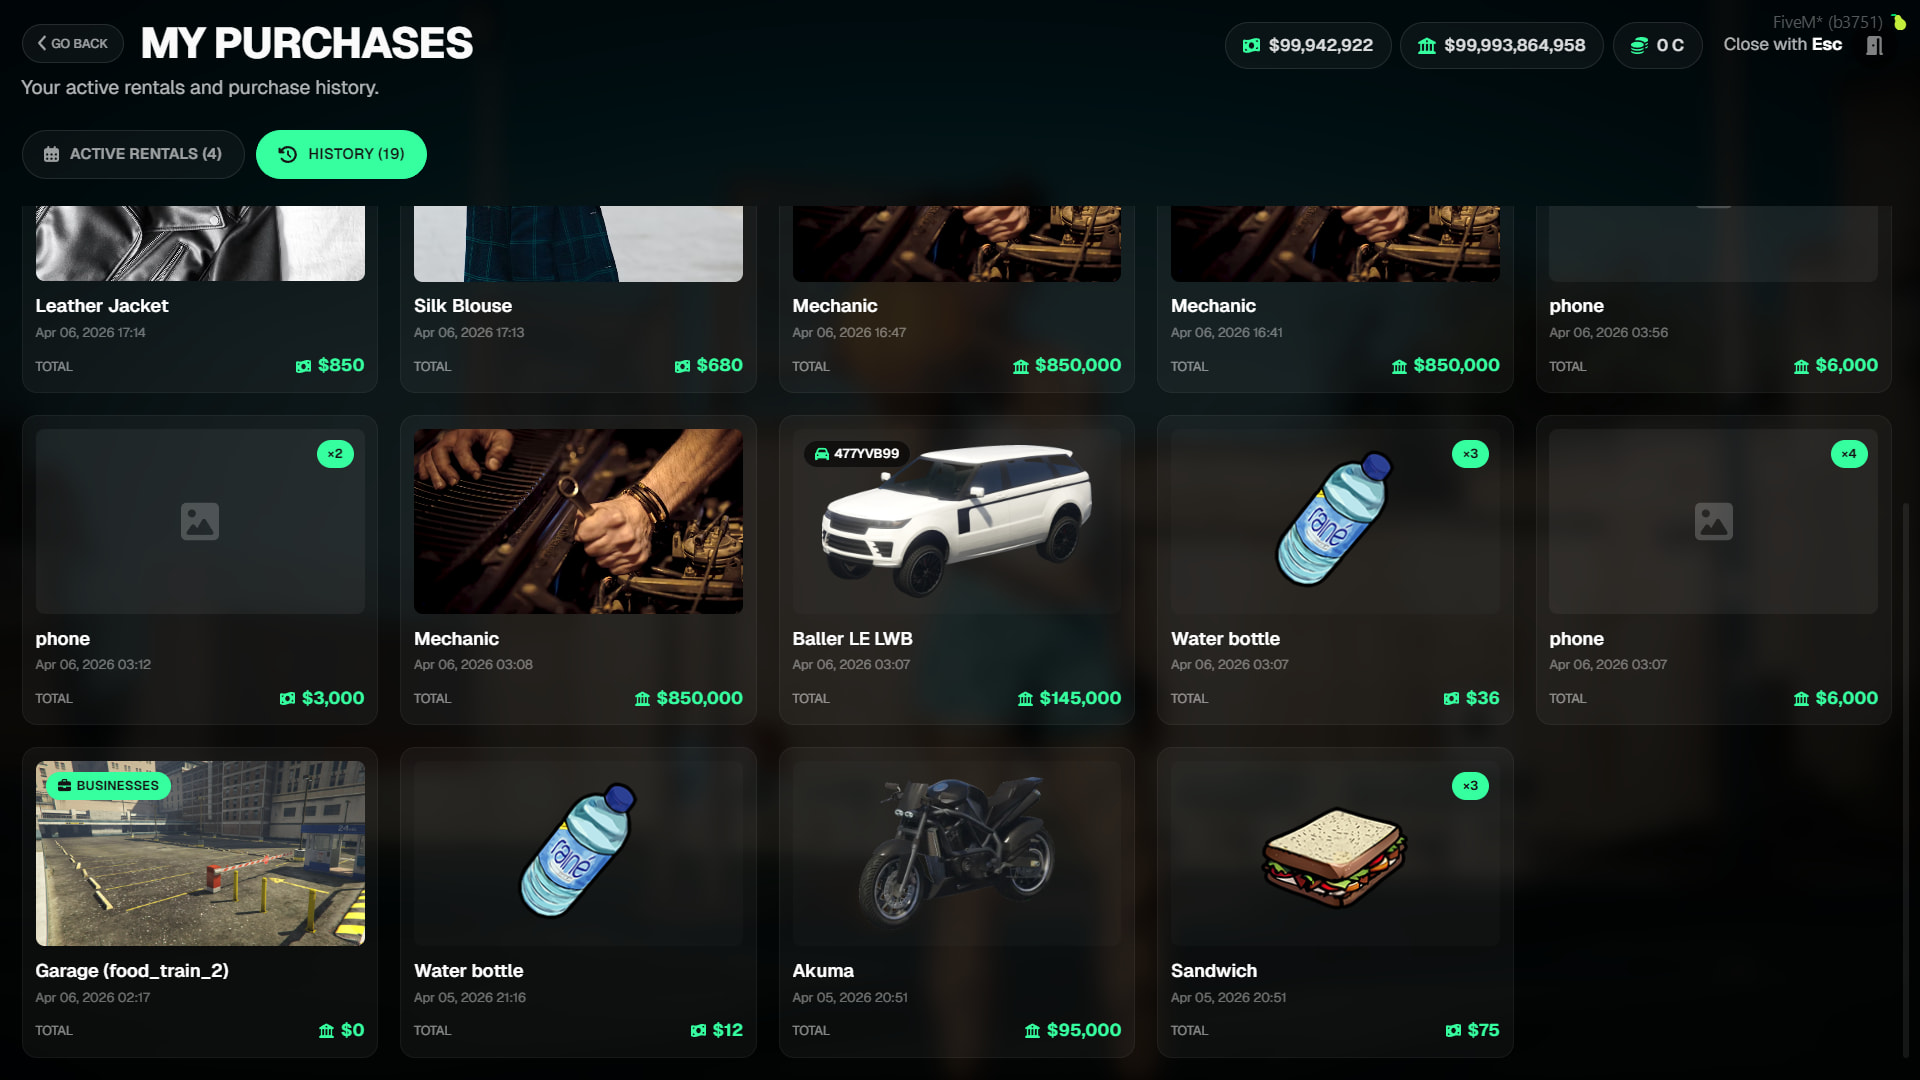
Task: Click the cash balance icon showing $99,942,922
Action: (x=1251, y=45)
